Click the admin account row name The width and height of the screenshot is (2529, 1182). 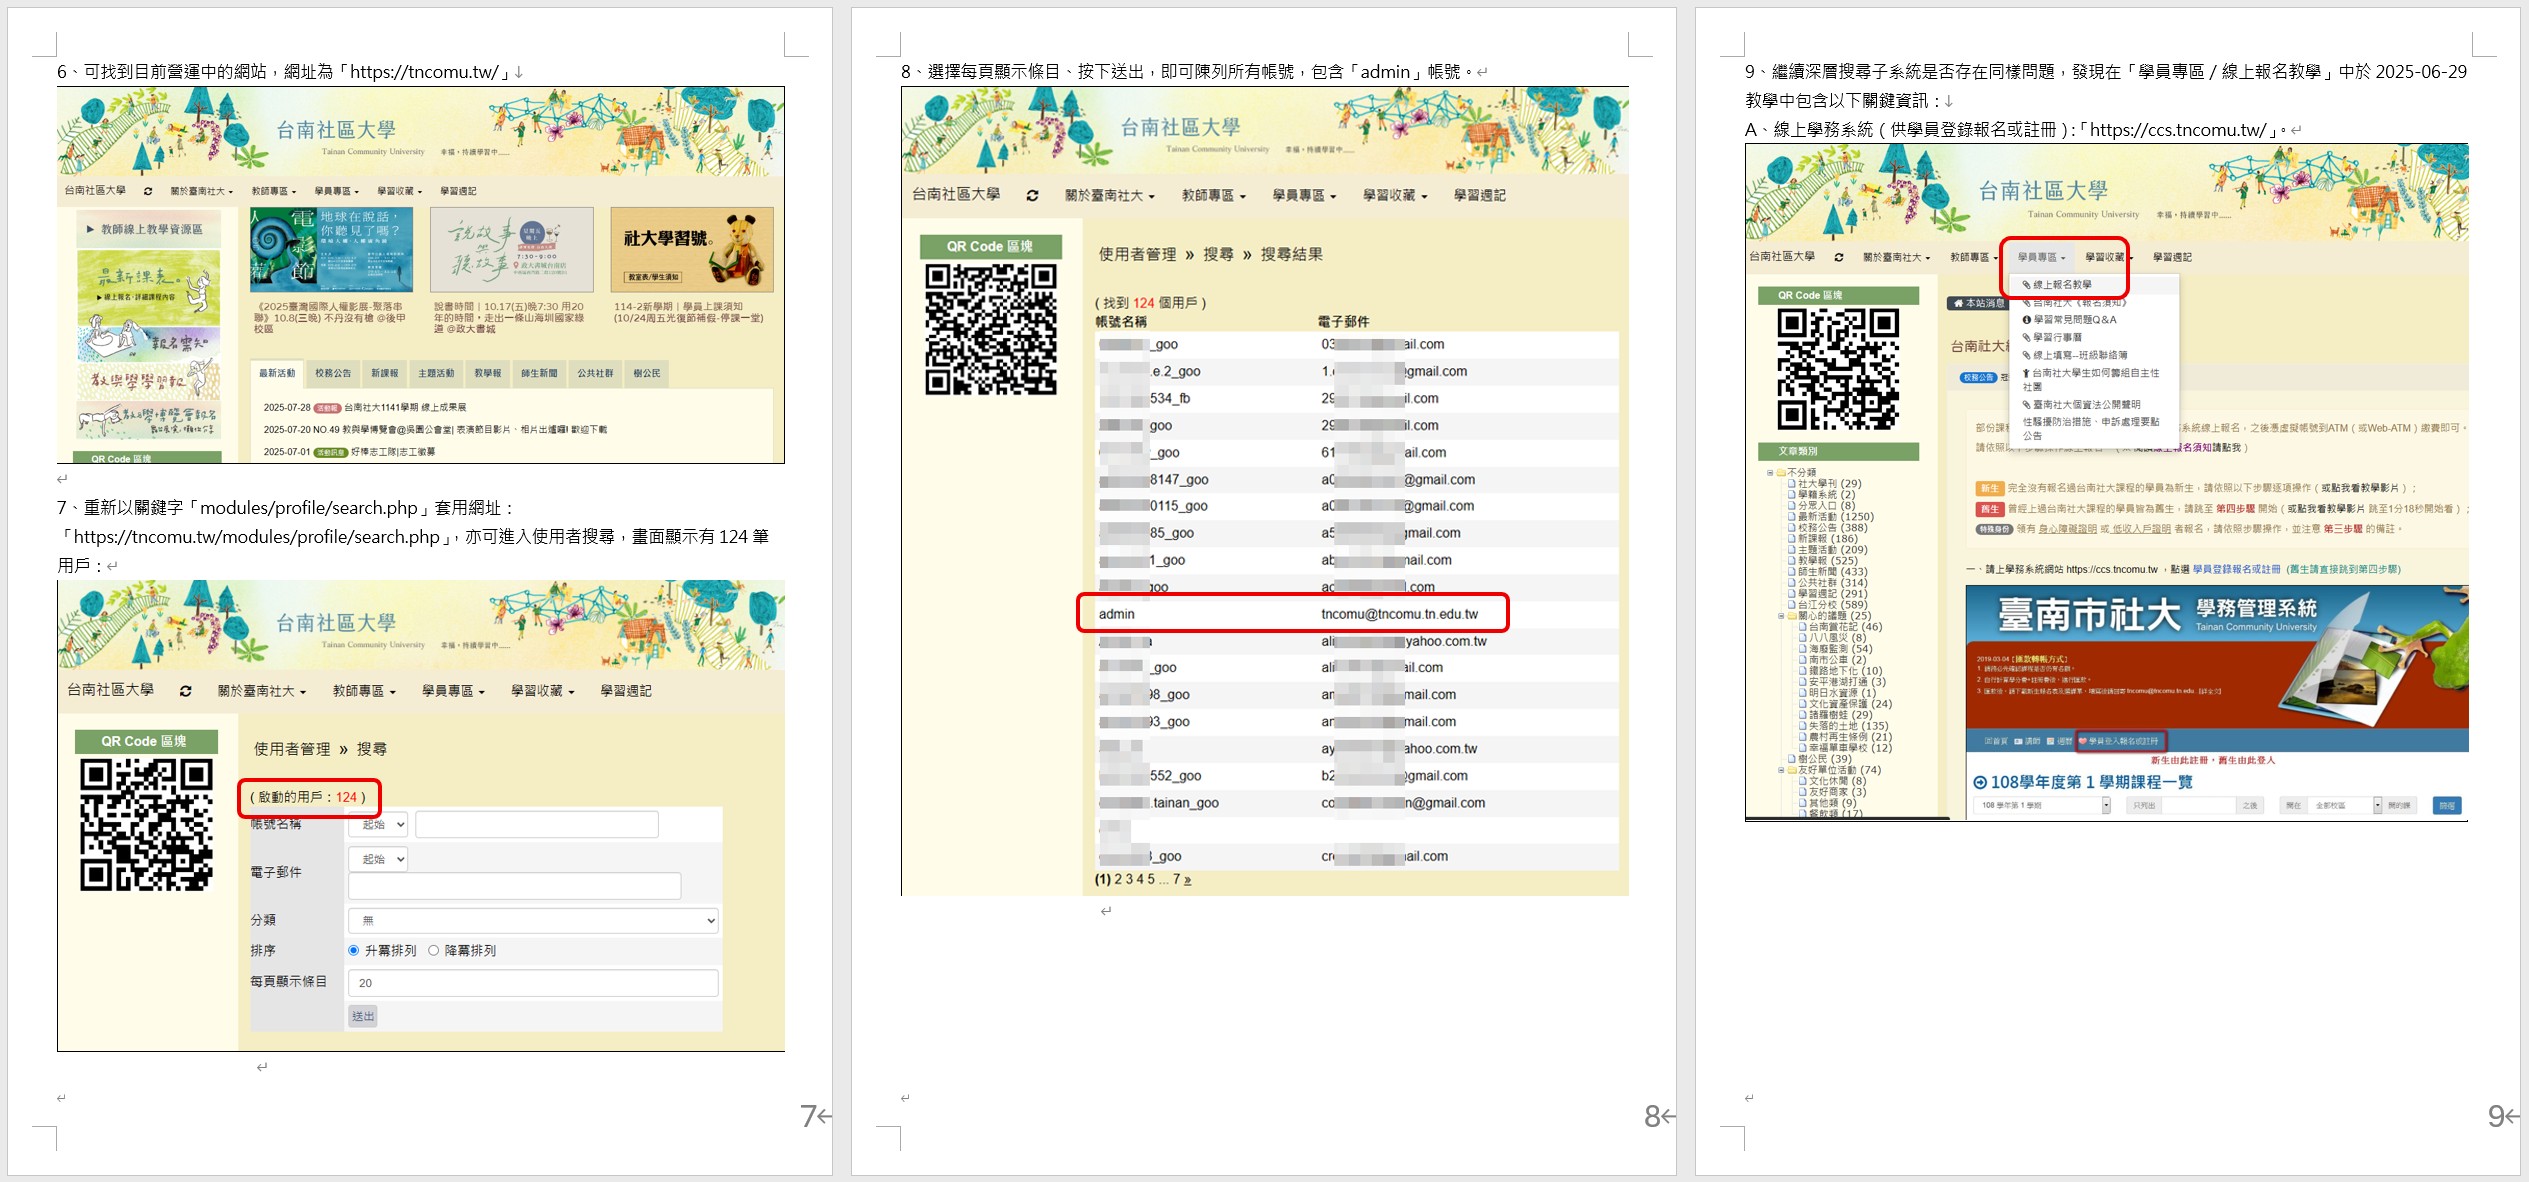[1116, 614]
